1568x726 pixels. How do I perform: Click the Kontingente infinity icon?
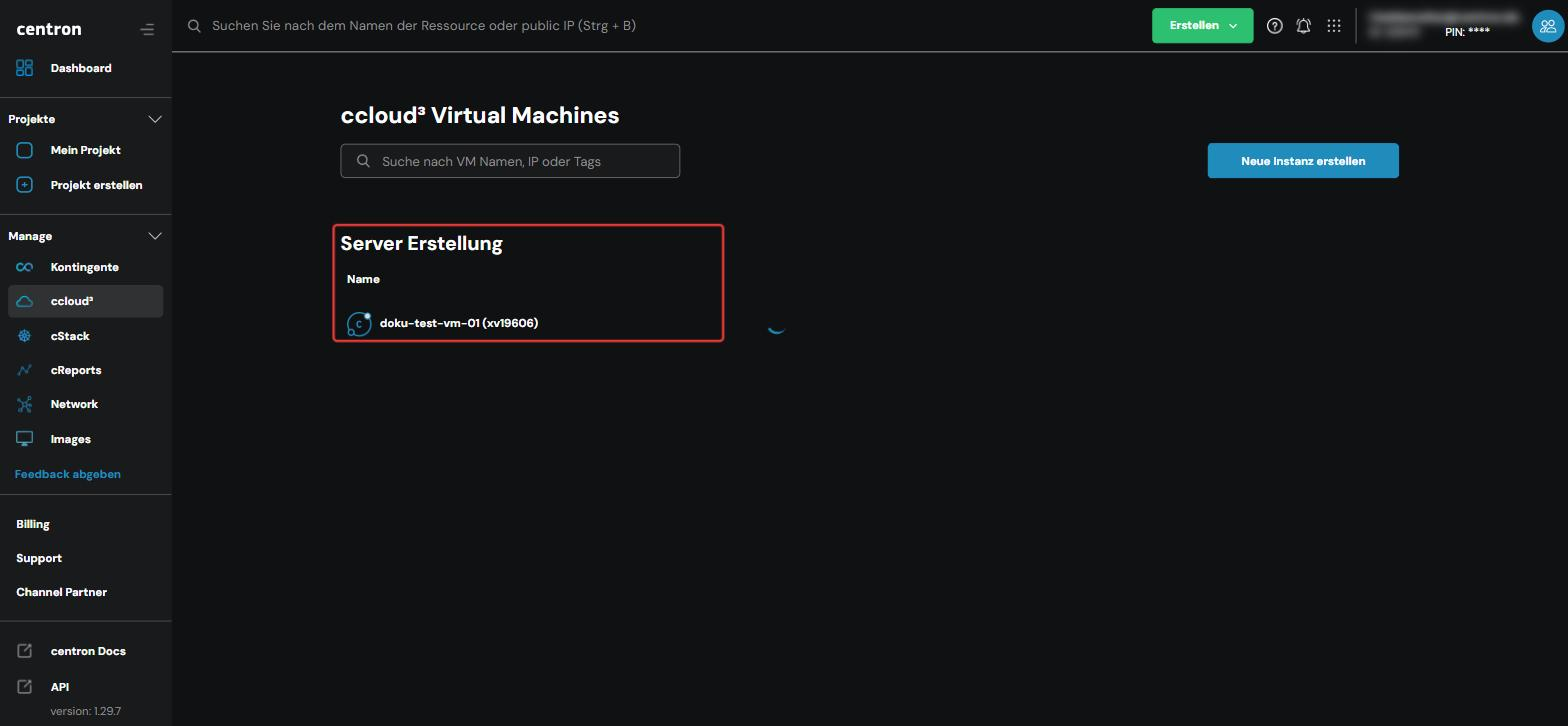click(x=25, y=267)
